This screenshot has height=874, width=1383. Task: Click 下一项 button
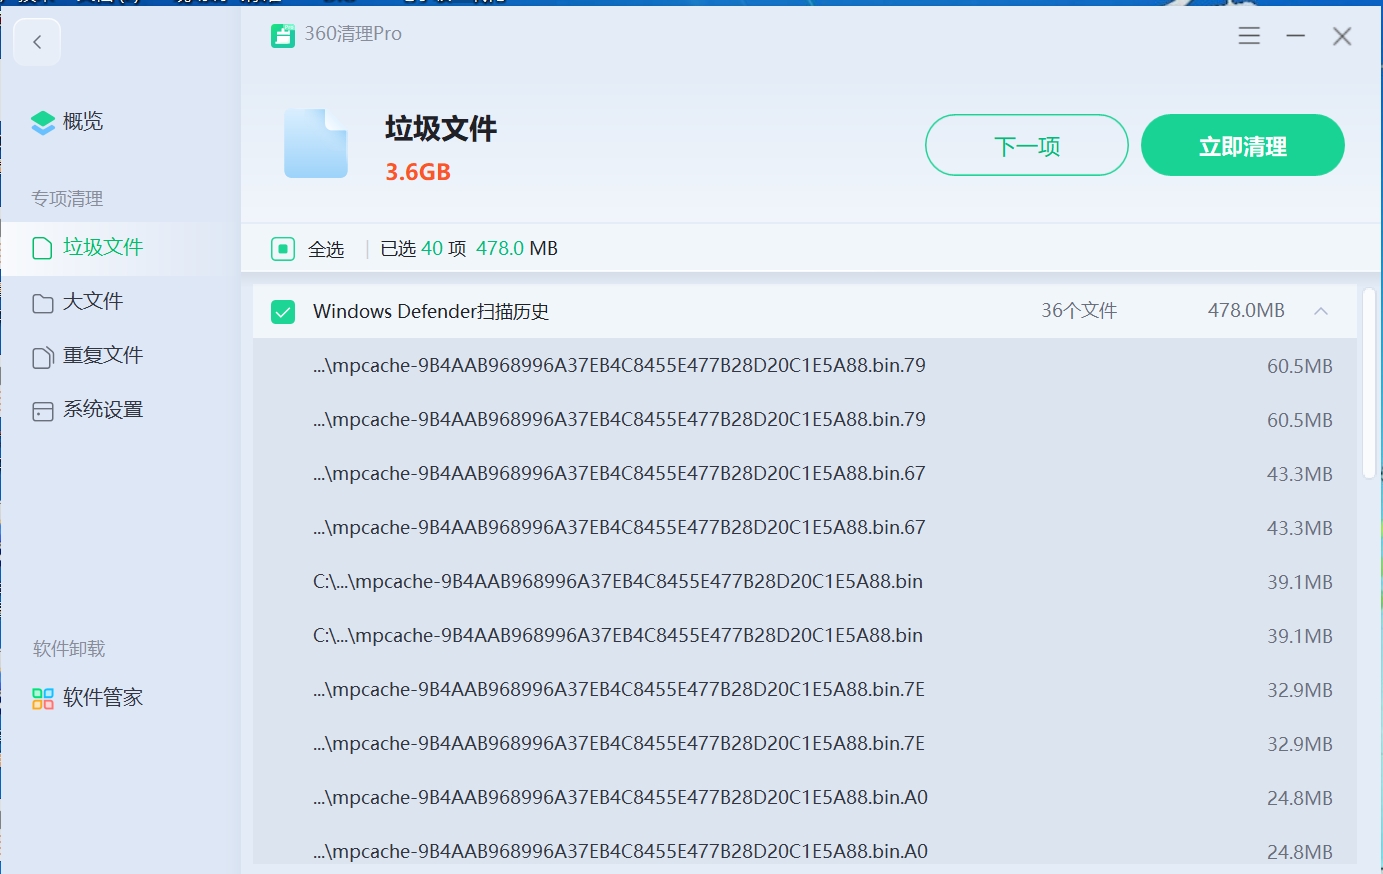pos(1027,145)
